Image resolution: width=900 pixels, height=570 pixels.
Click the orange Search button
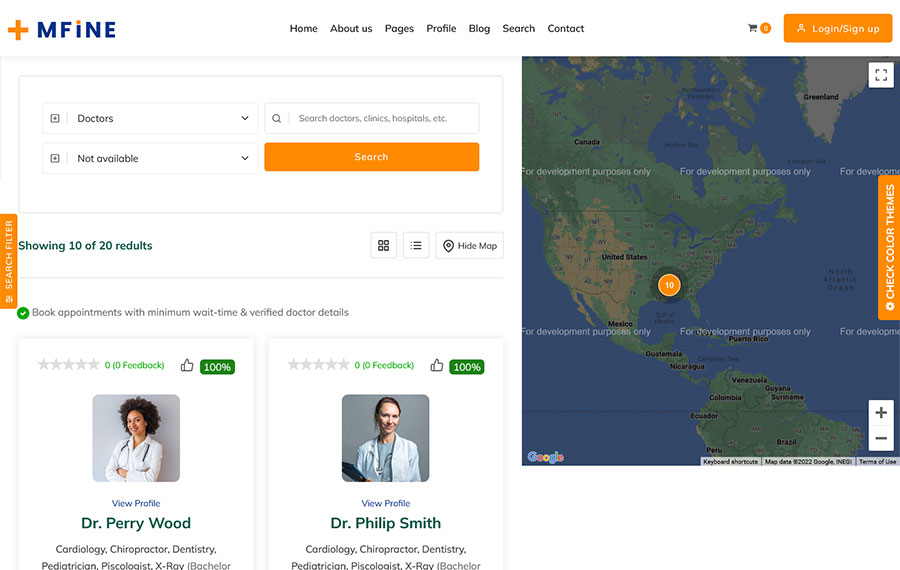(x=371, y=157)
